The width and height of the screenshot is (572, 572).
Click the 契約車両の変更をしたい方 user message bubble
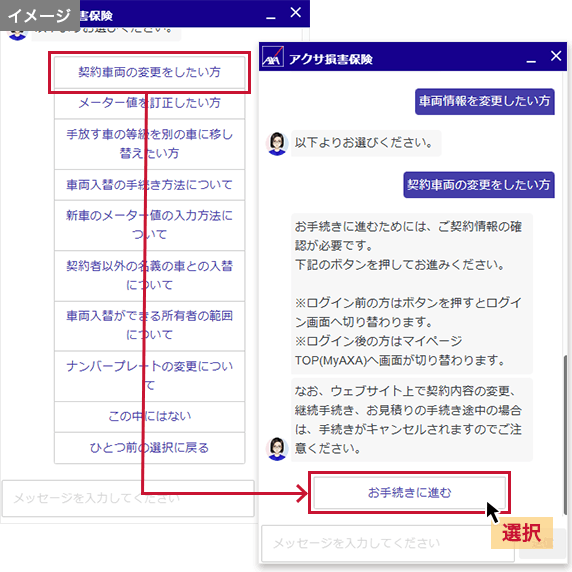point(479,185)
